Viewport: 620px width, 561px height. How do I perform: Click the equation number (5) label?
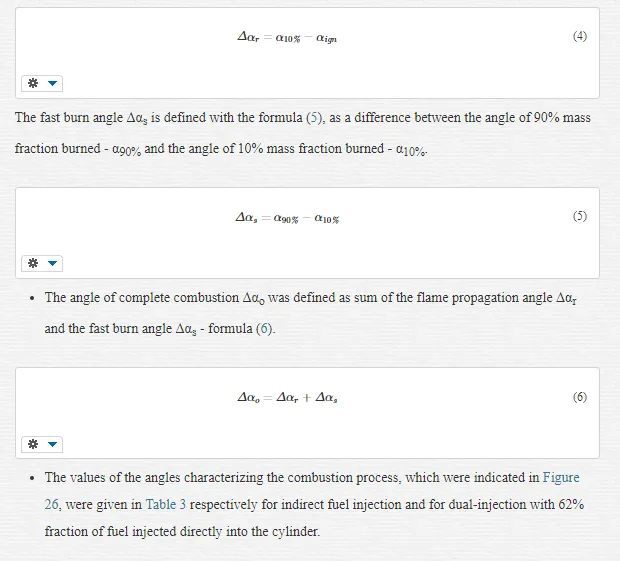(580, 216)
